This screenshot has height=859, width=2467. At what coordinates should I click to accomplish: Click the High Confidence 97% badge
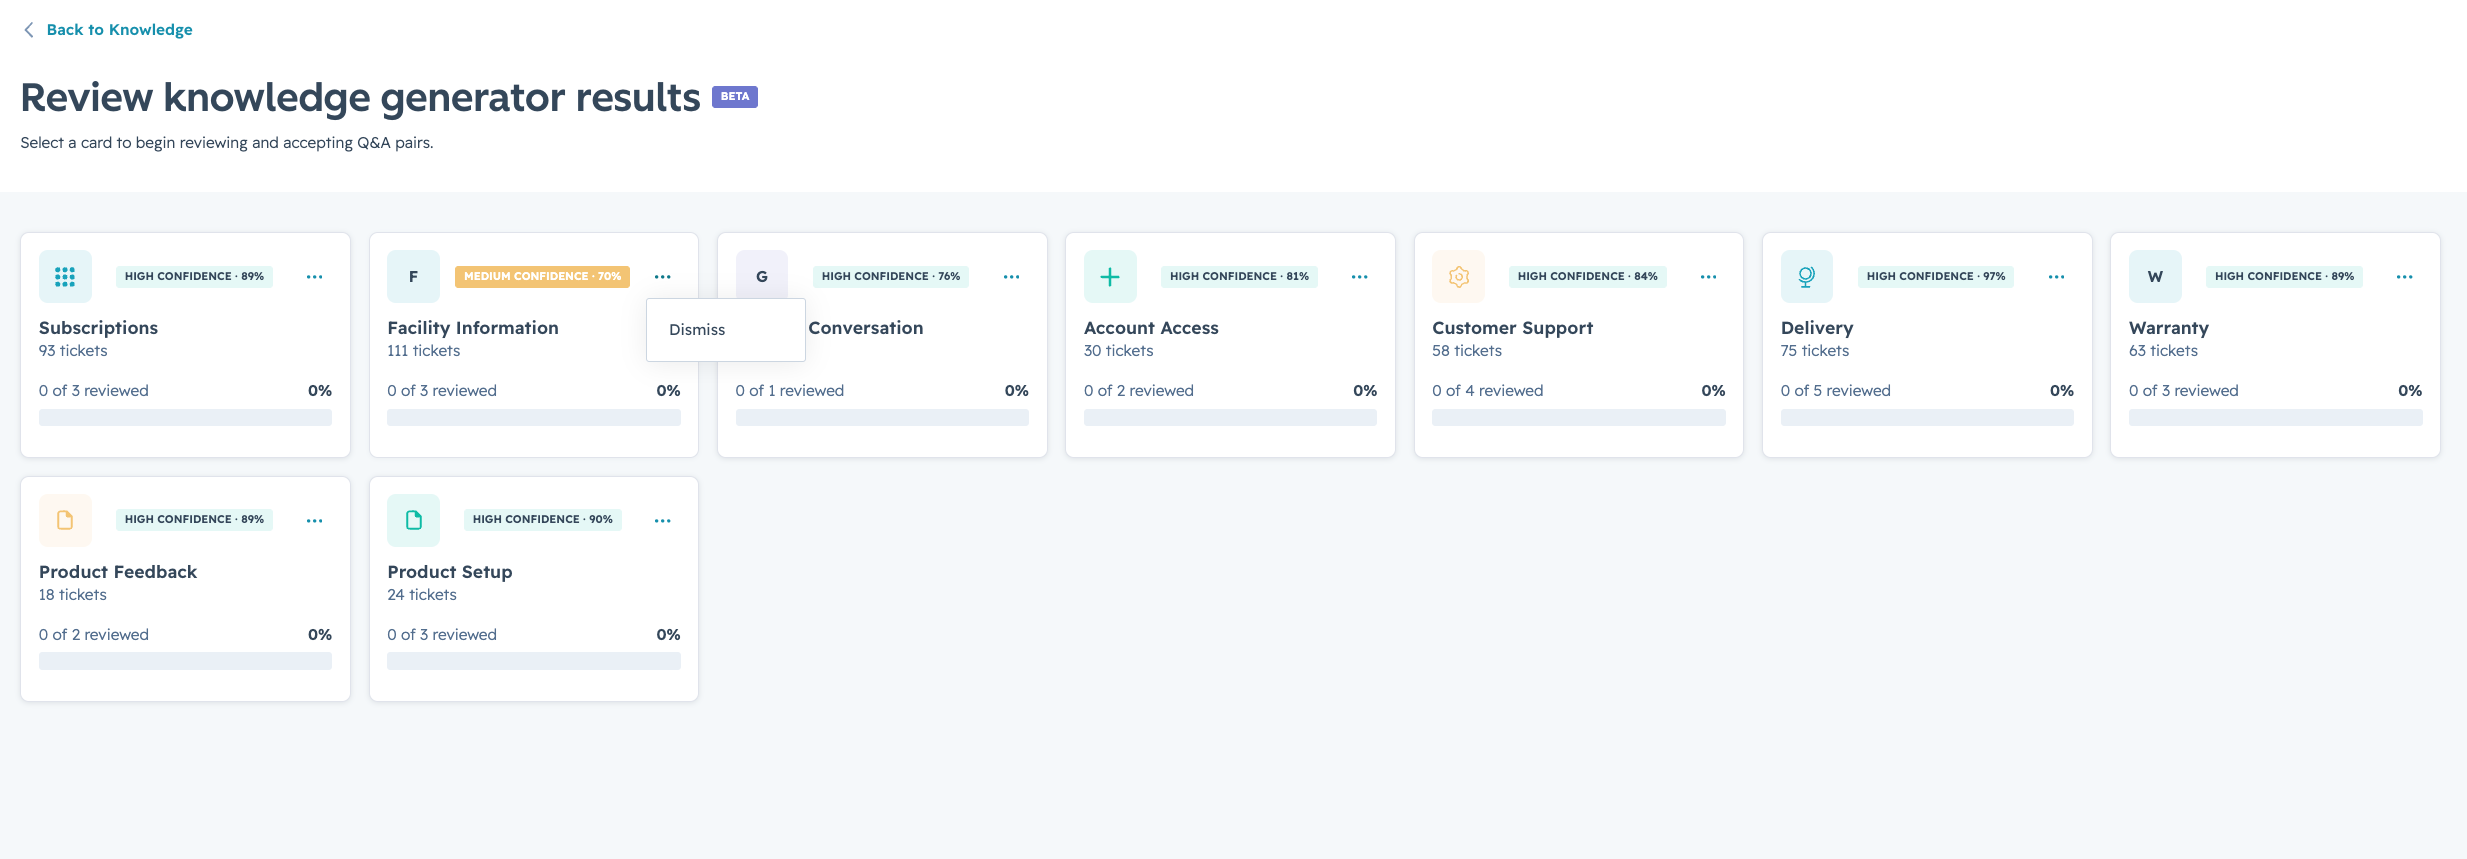(1936, 277)
